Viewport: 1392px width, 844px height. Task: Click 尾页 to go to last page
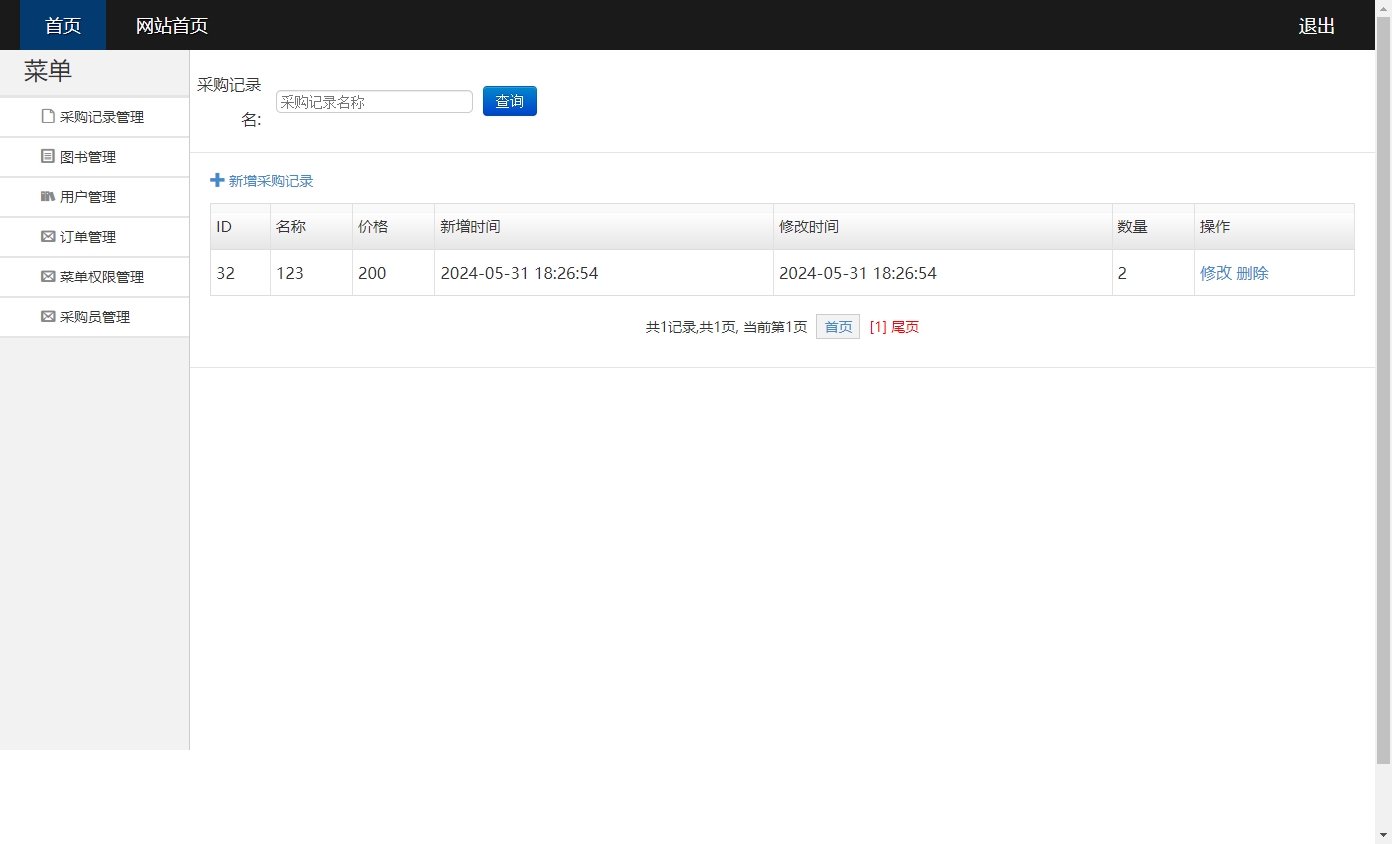pos(905,326)
